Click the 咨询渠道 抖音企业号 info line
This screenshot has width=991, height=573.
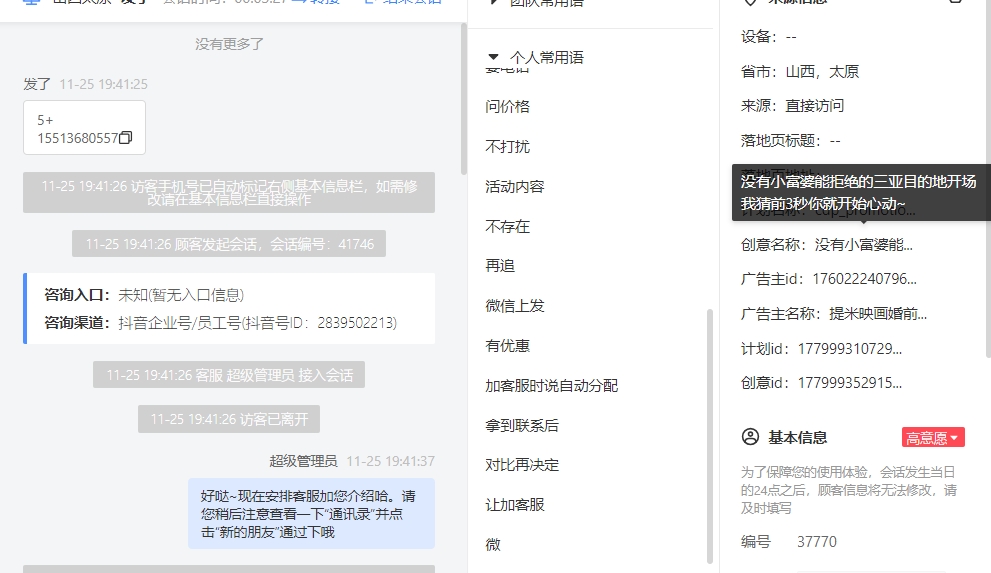(221, 323)
